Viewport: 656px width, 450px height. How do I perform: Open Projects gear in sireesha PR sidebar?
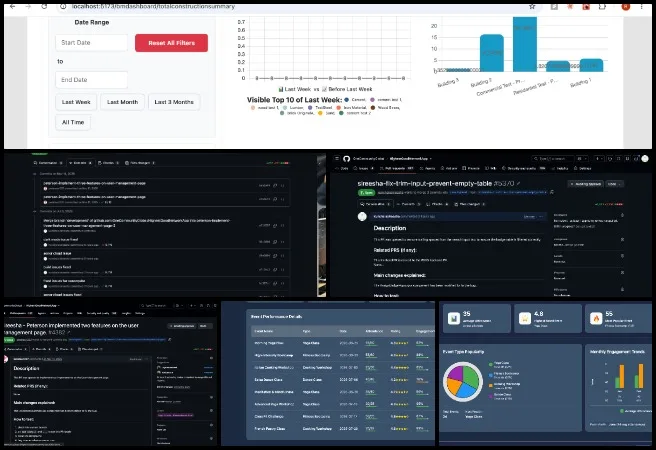622,273
